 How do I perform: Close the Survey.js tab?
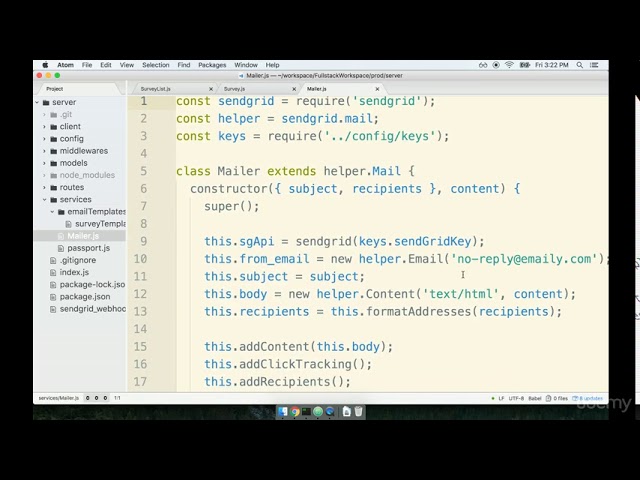(294, 89)
